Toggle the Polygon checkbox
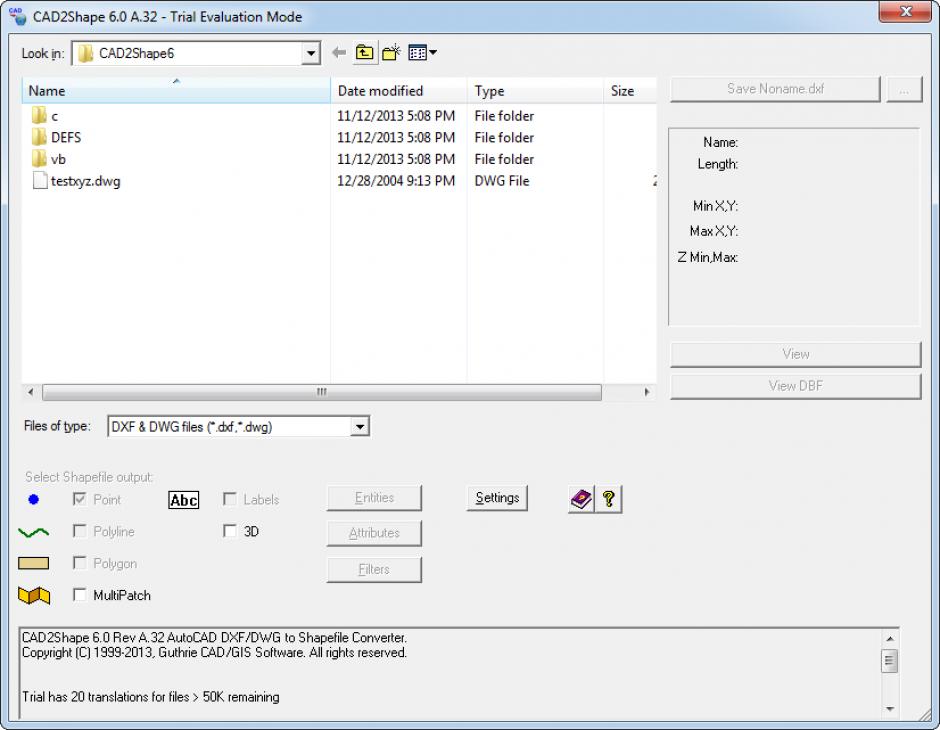The width and height of the screenshot is (940, 730). pos(79,562)
